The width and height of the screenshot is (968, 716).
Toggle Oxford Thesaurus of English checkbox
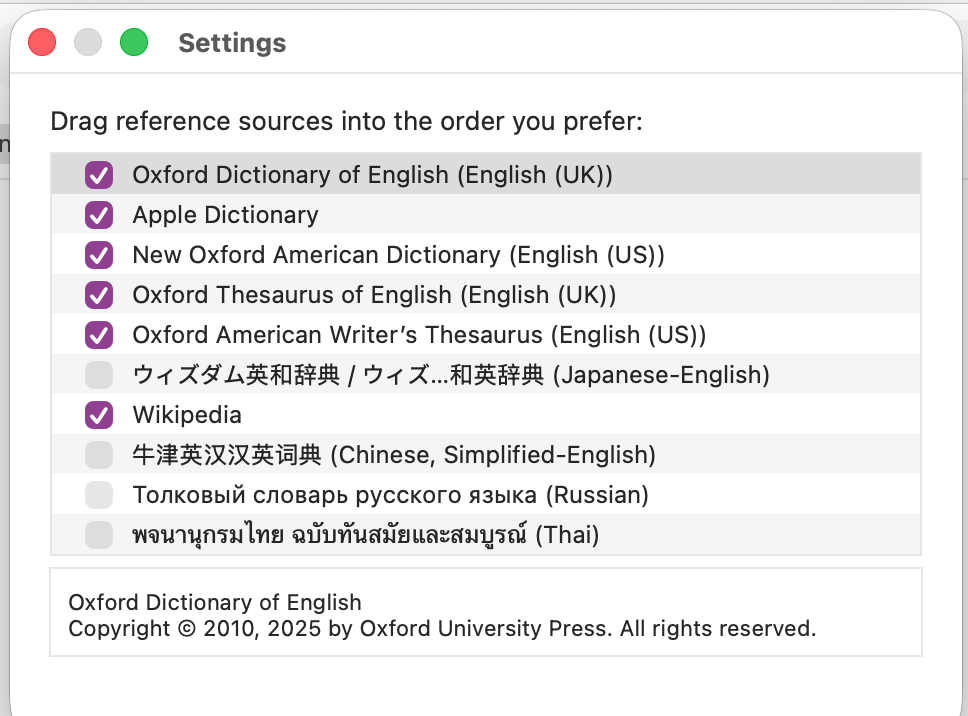point(99,295)
